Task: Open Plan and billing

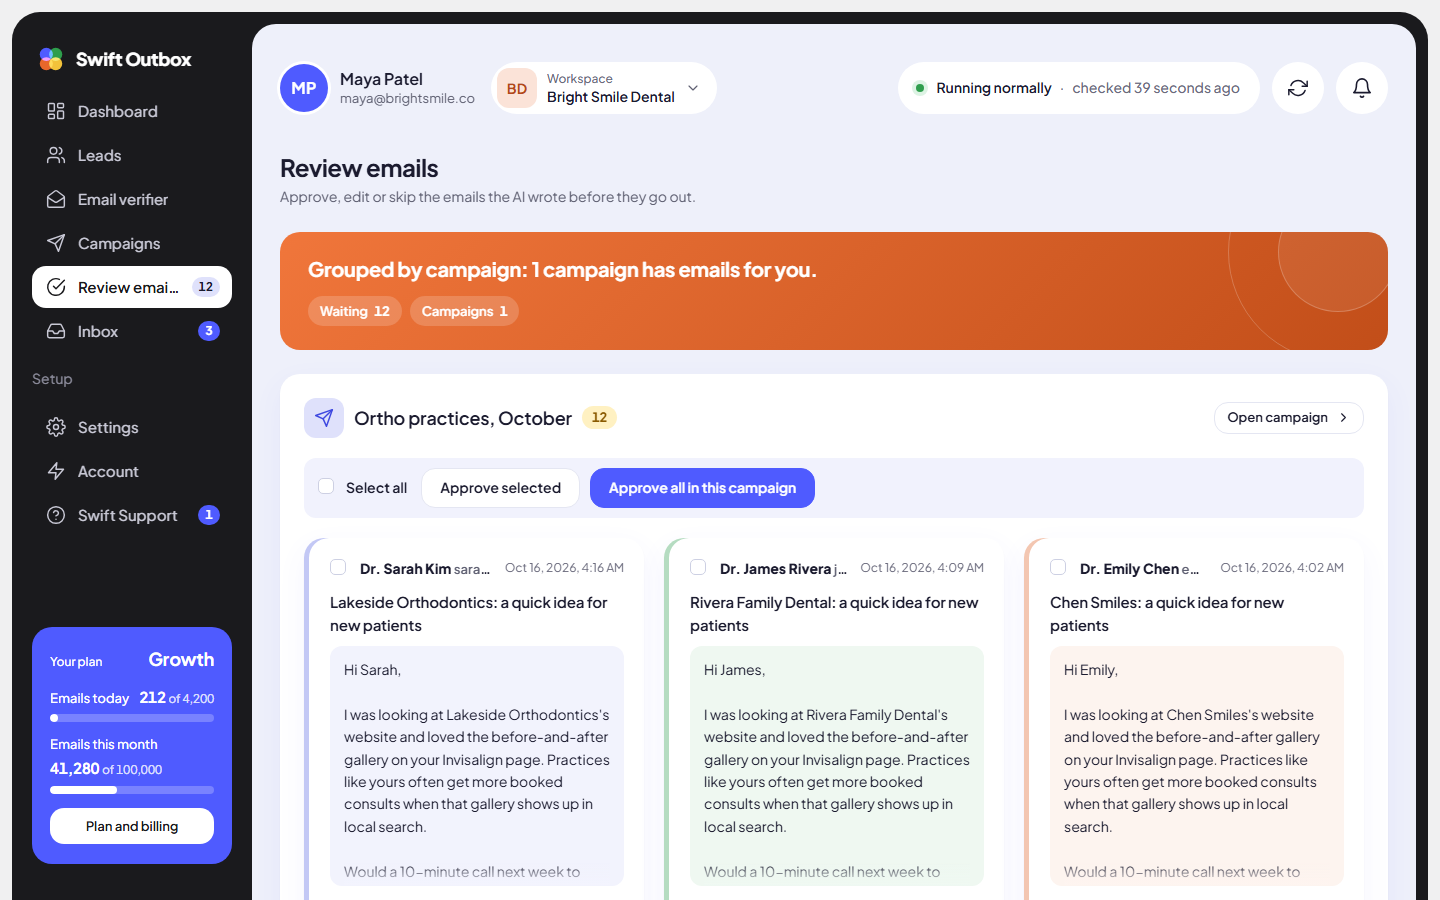Action: tap(132, 826)
